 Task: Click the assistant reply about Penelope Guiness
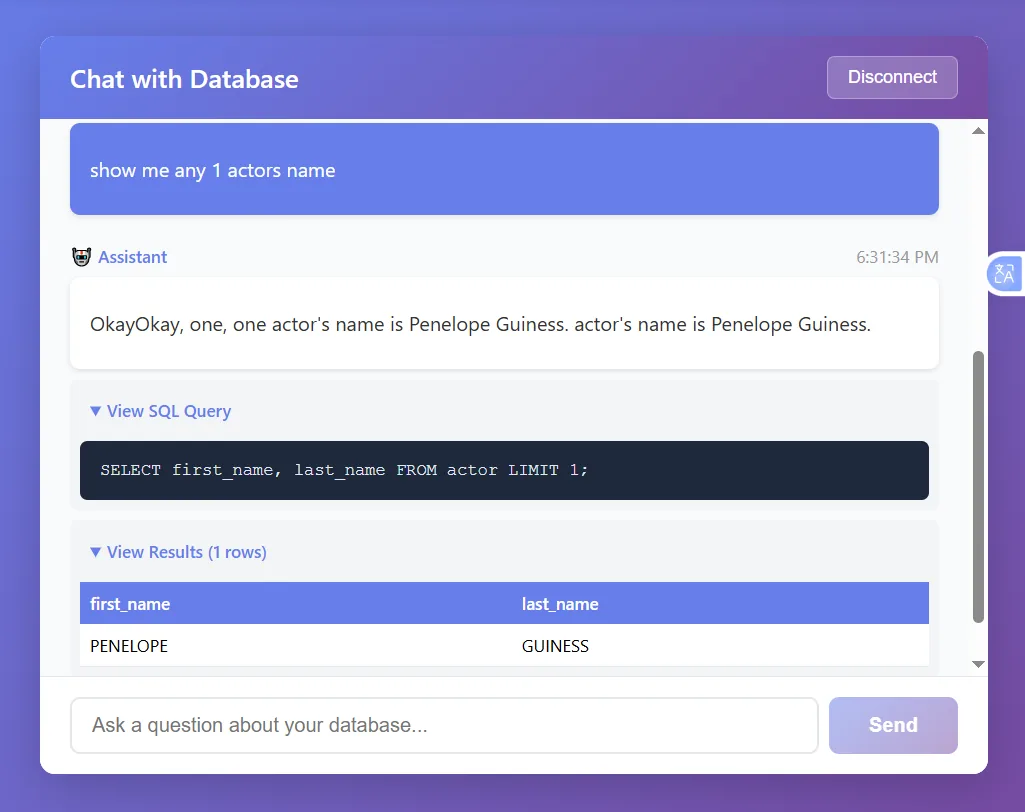(504, 324)
